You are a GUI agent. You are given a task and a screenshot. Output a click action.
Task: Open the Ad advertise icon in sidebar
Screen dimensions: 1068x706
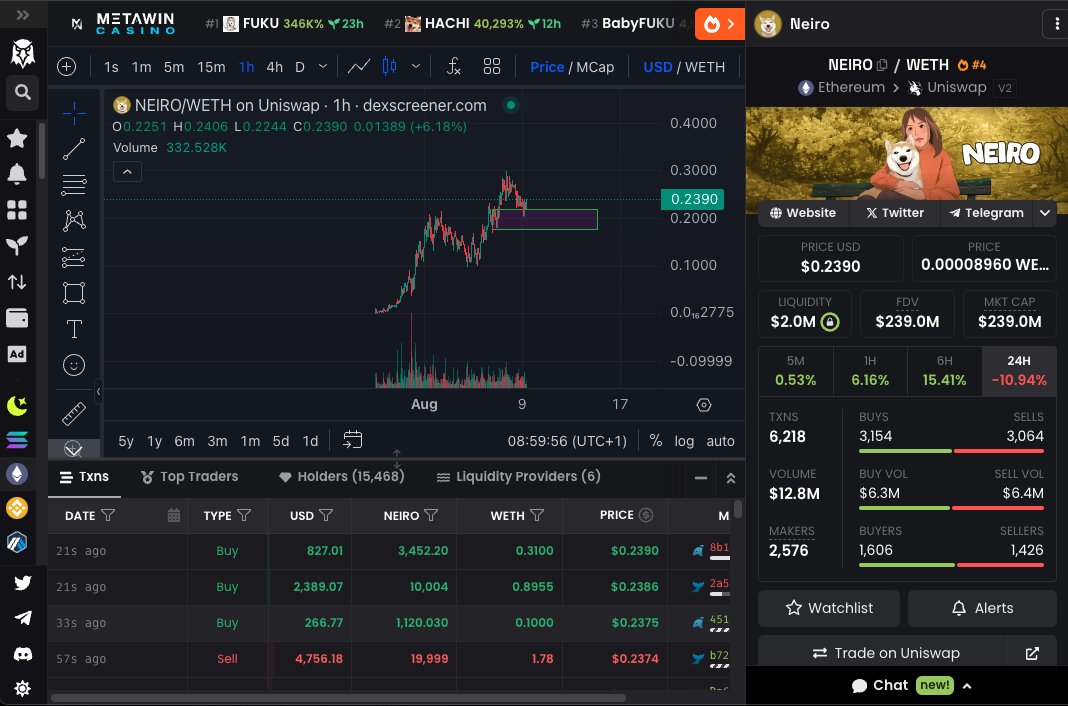click(17, 353)
